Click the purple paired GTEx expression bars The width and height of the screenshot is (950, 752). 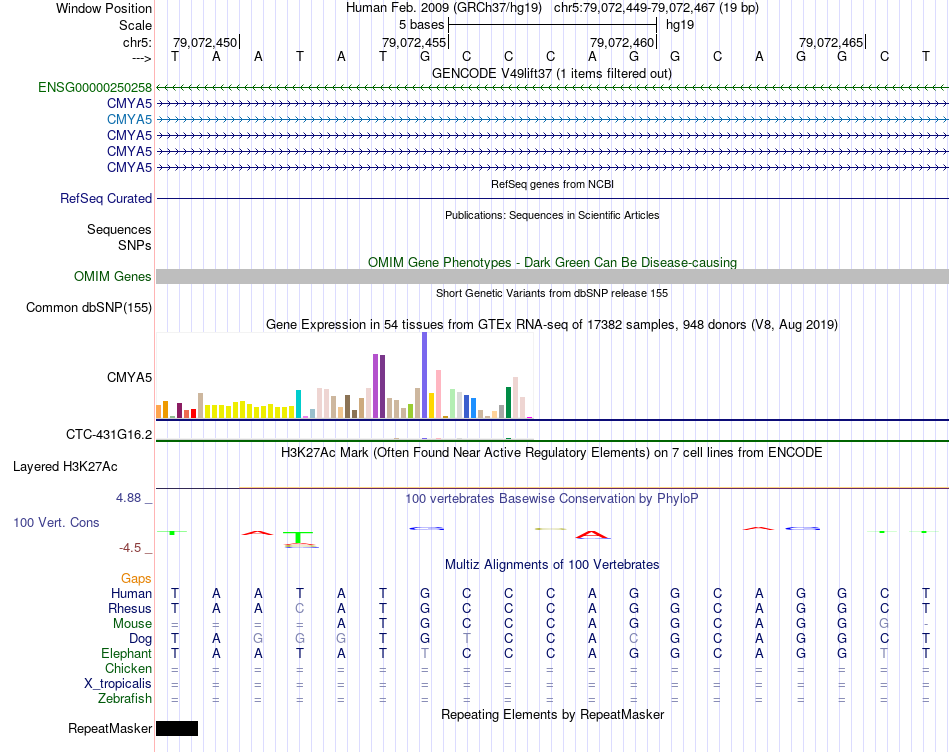pos(379,386)
